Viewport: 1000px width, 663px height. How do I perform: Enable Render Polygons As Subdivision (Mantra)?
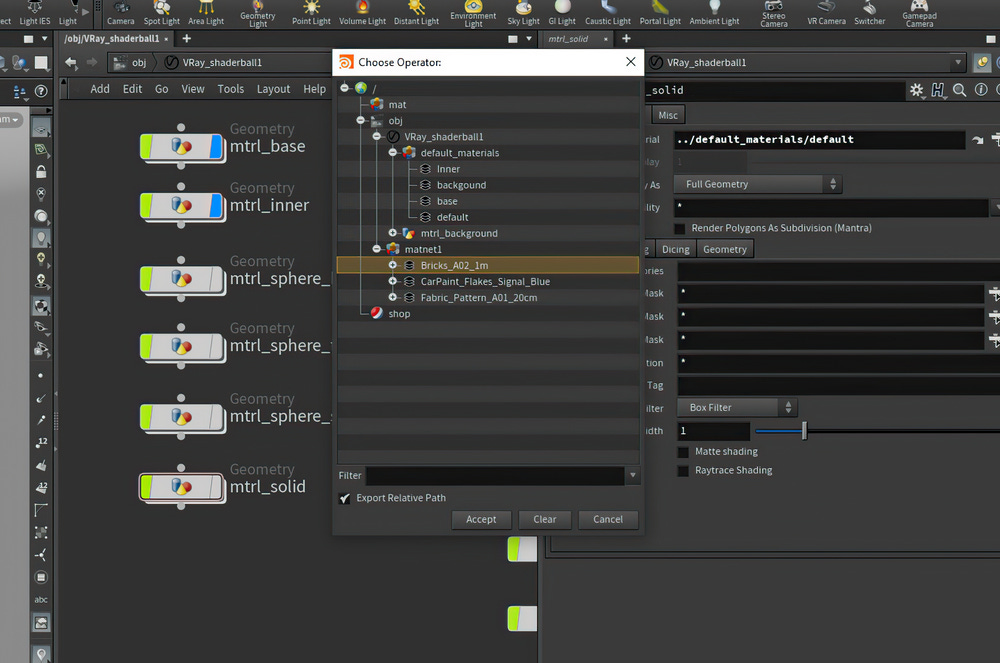tap(680, 228)
